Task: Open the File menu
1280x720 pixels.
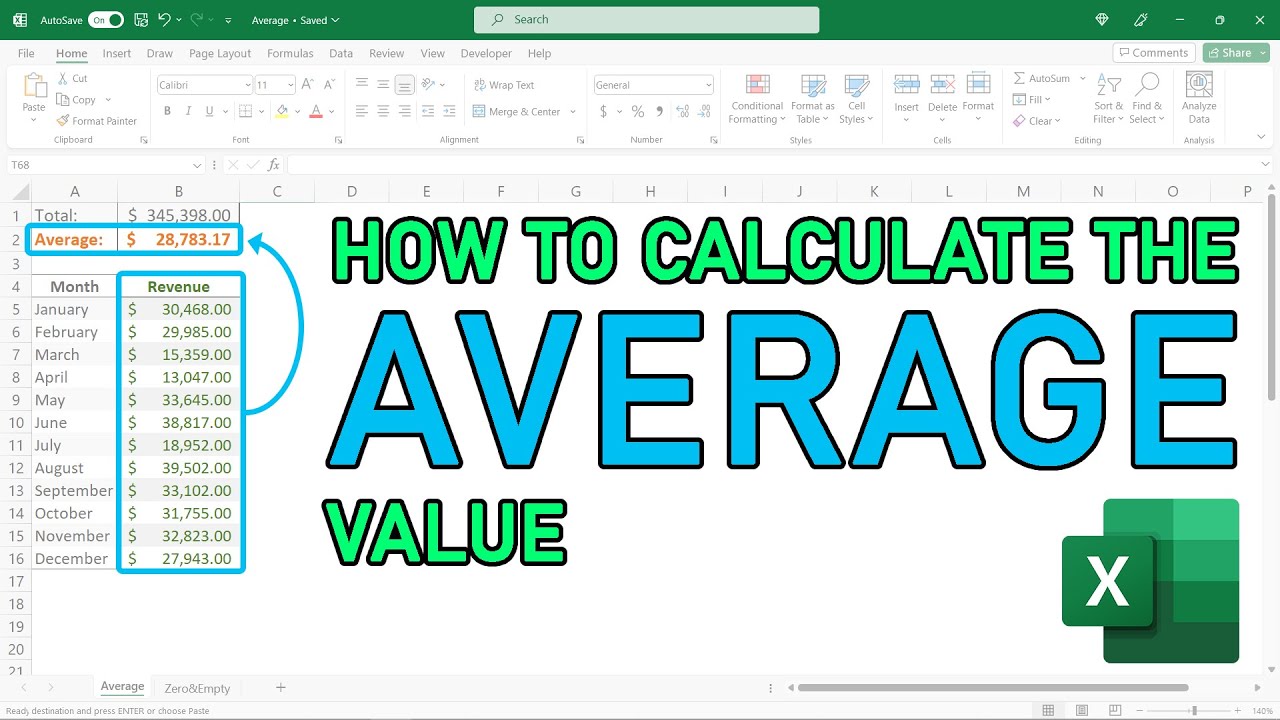Action: 26,53
